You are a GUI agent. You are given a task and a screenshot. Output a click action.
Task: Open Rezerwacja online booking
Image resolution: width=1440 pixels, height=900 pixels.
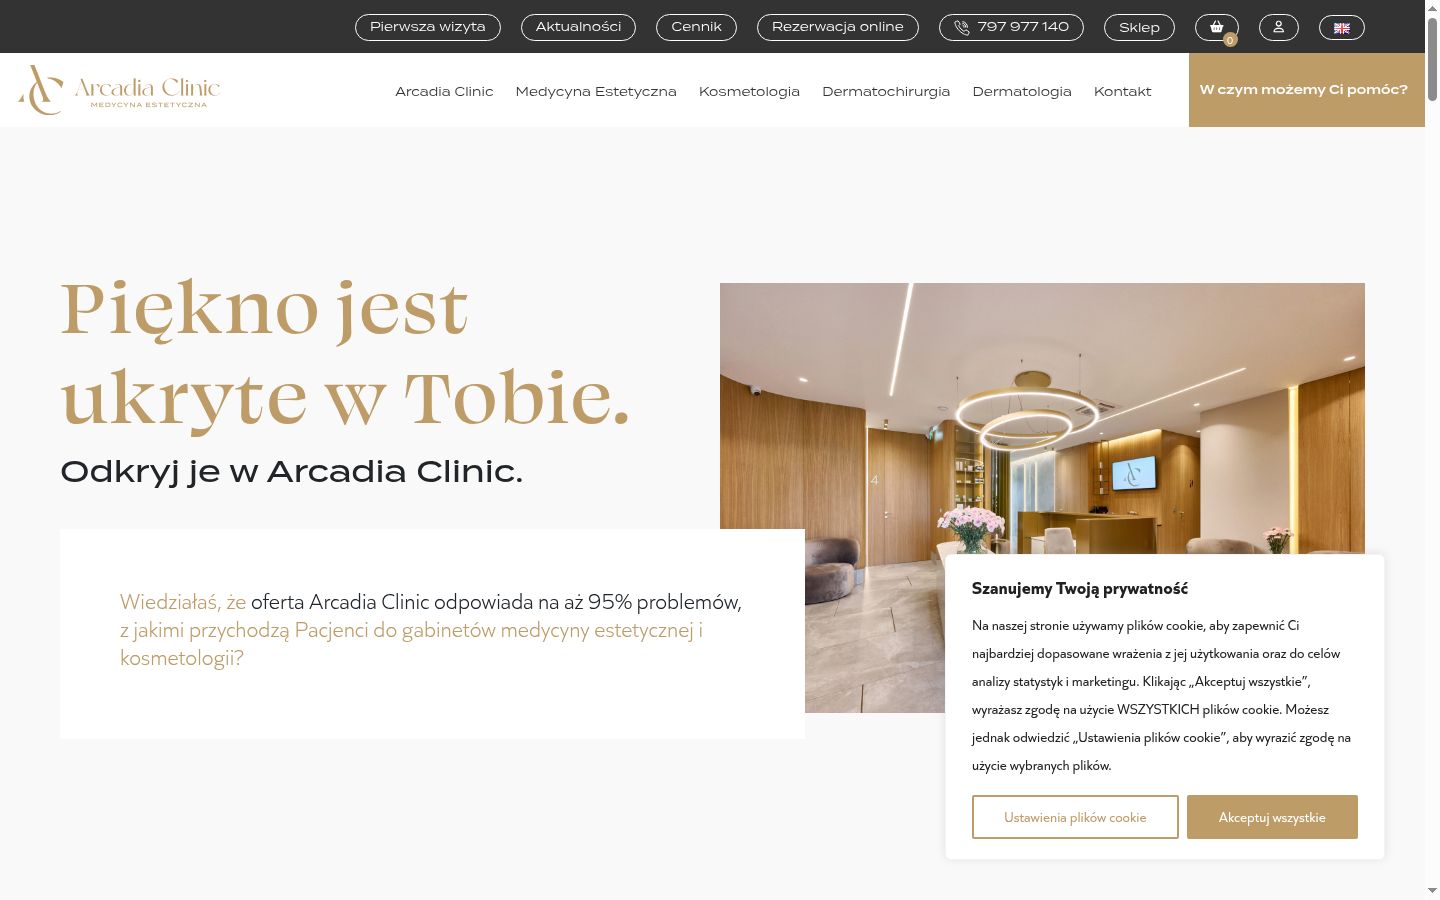tap(837, 27)
